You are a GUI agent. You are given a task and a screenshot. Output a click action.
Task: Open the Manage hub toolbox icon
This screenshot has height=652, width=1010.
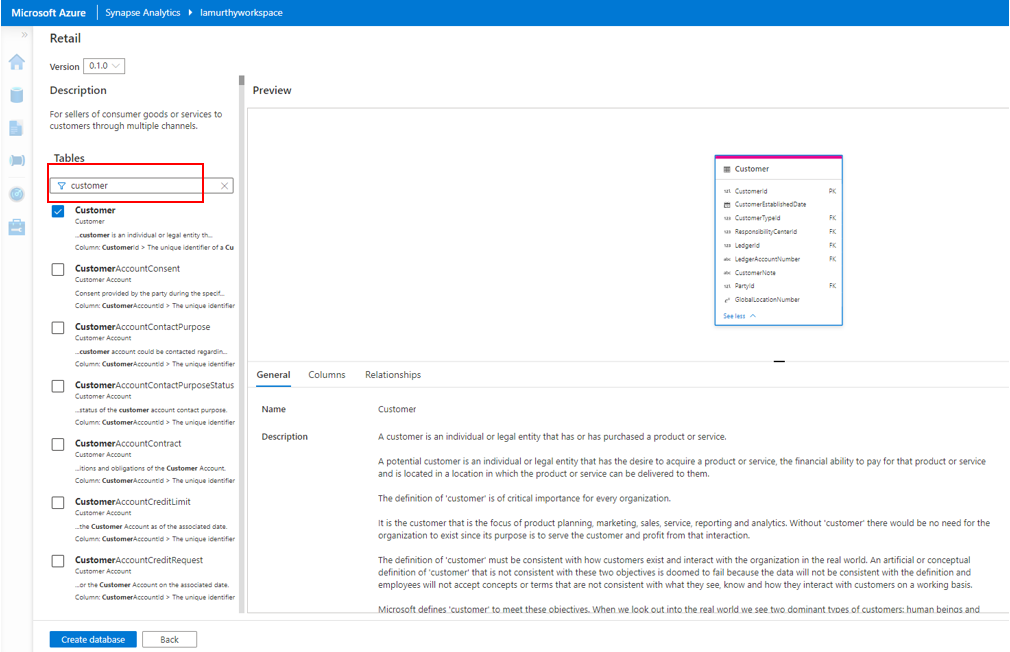click(17, 227)
